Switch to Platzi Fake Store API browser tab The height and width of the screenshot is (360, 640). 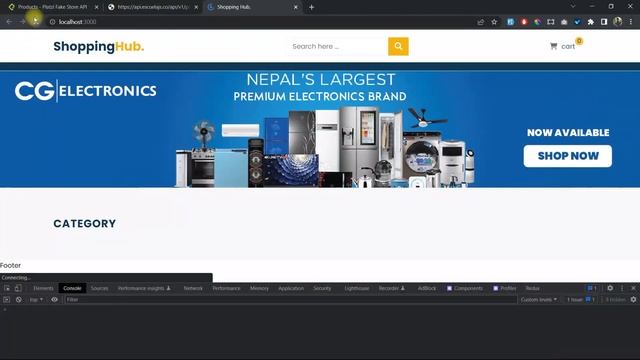[x=53, y=7]
